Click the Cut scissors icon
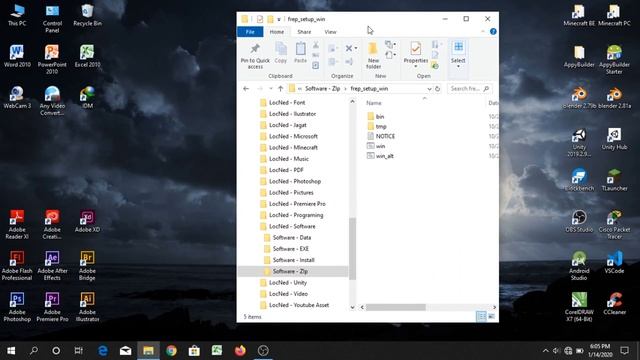The image size is (640, 360). click(x=316, y=45)
